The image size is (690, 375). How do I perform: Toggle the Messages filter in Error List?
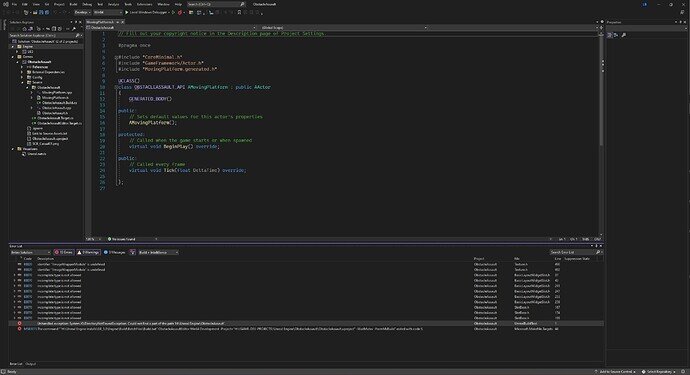click(x=114, y=252)
